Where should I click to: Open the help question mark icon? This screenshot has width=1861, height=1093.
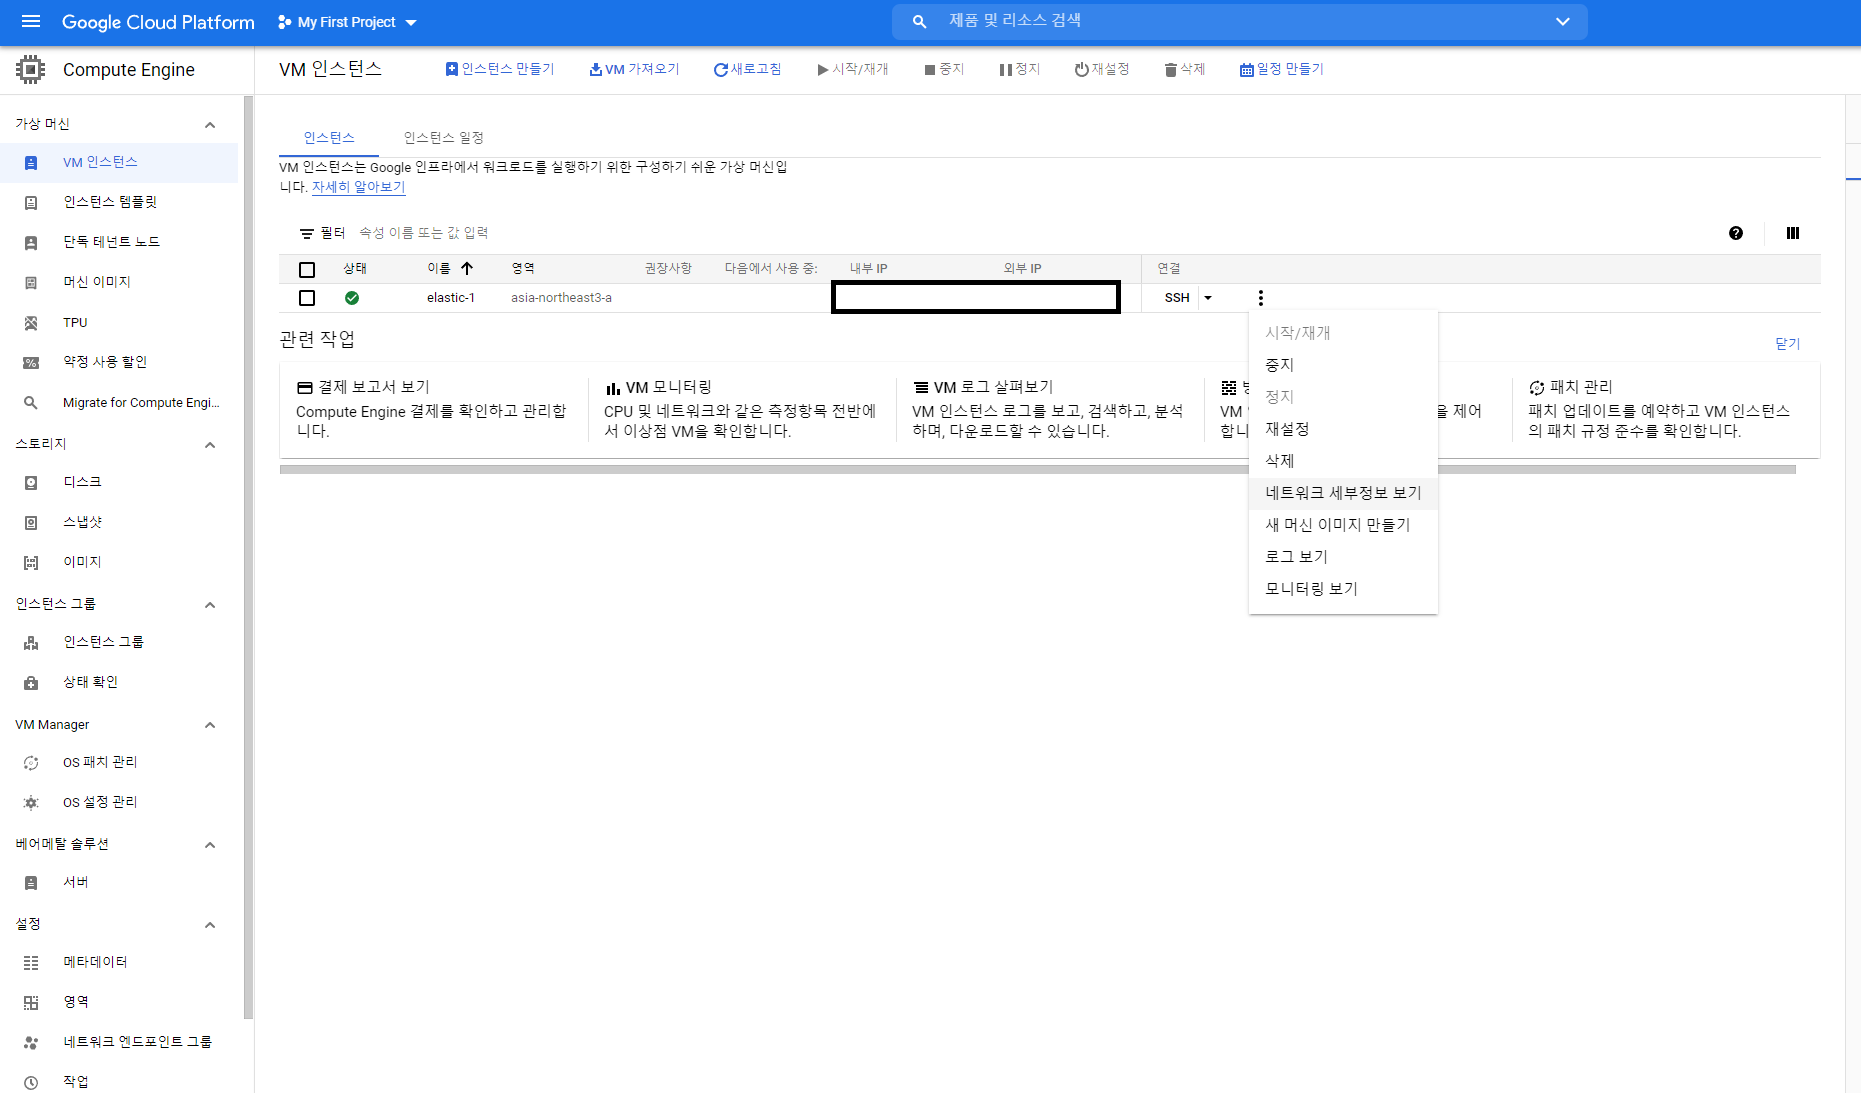click(1736, 233)
